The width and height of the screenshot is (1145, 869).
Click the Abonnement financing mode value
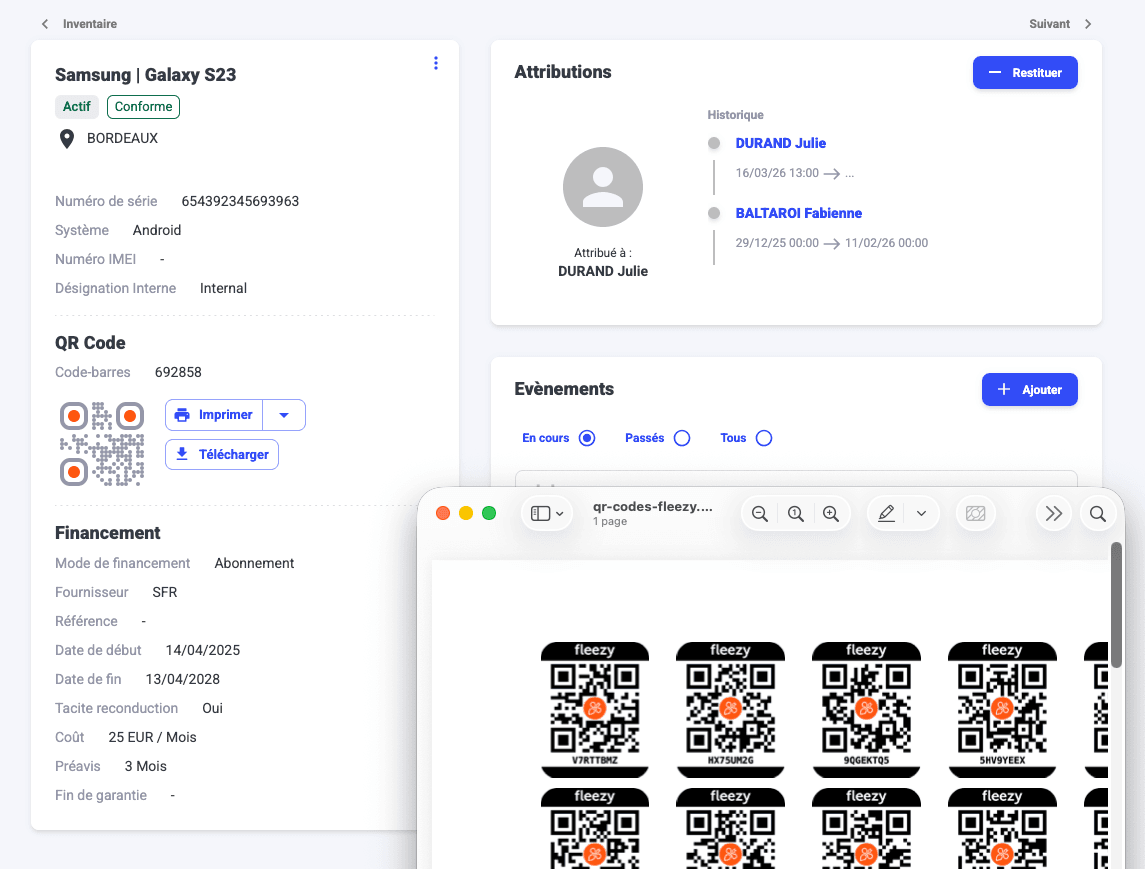(254, 563)
